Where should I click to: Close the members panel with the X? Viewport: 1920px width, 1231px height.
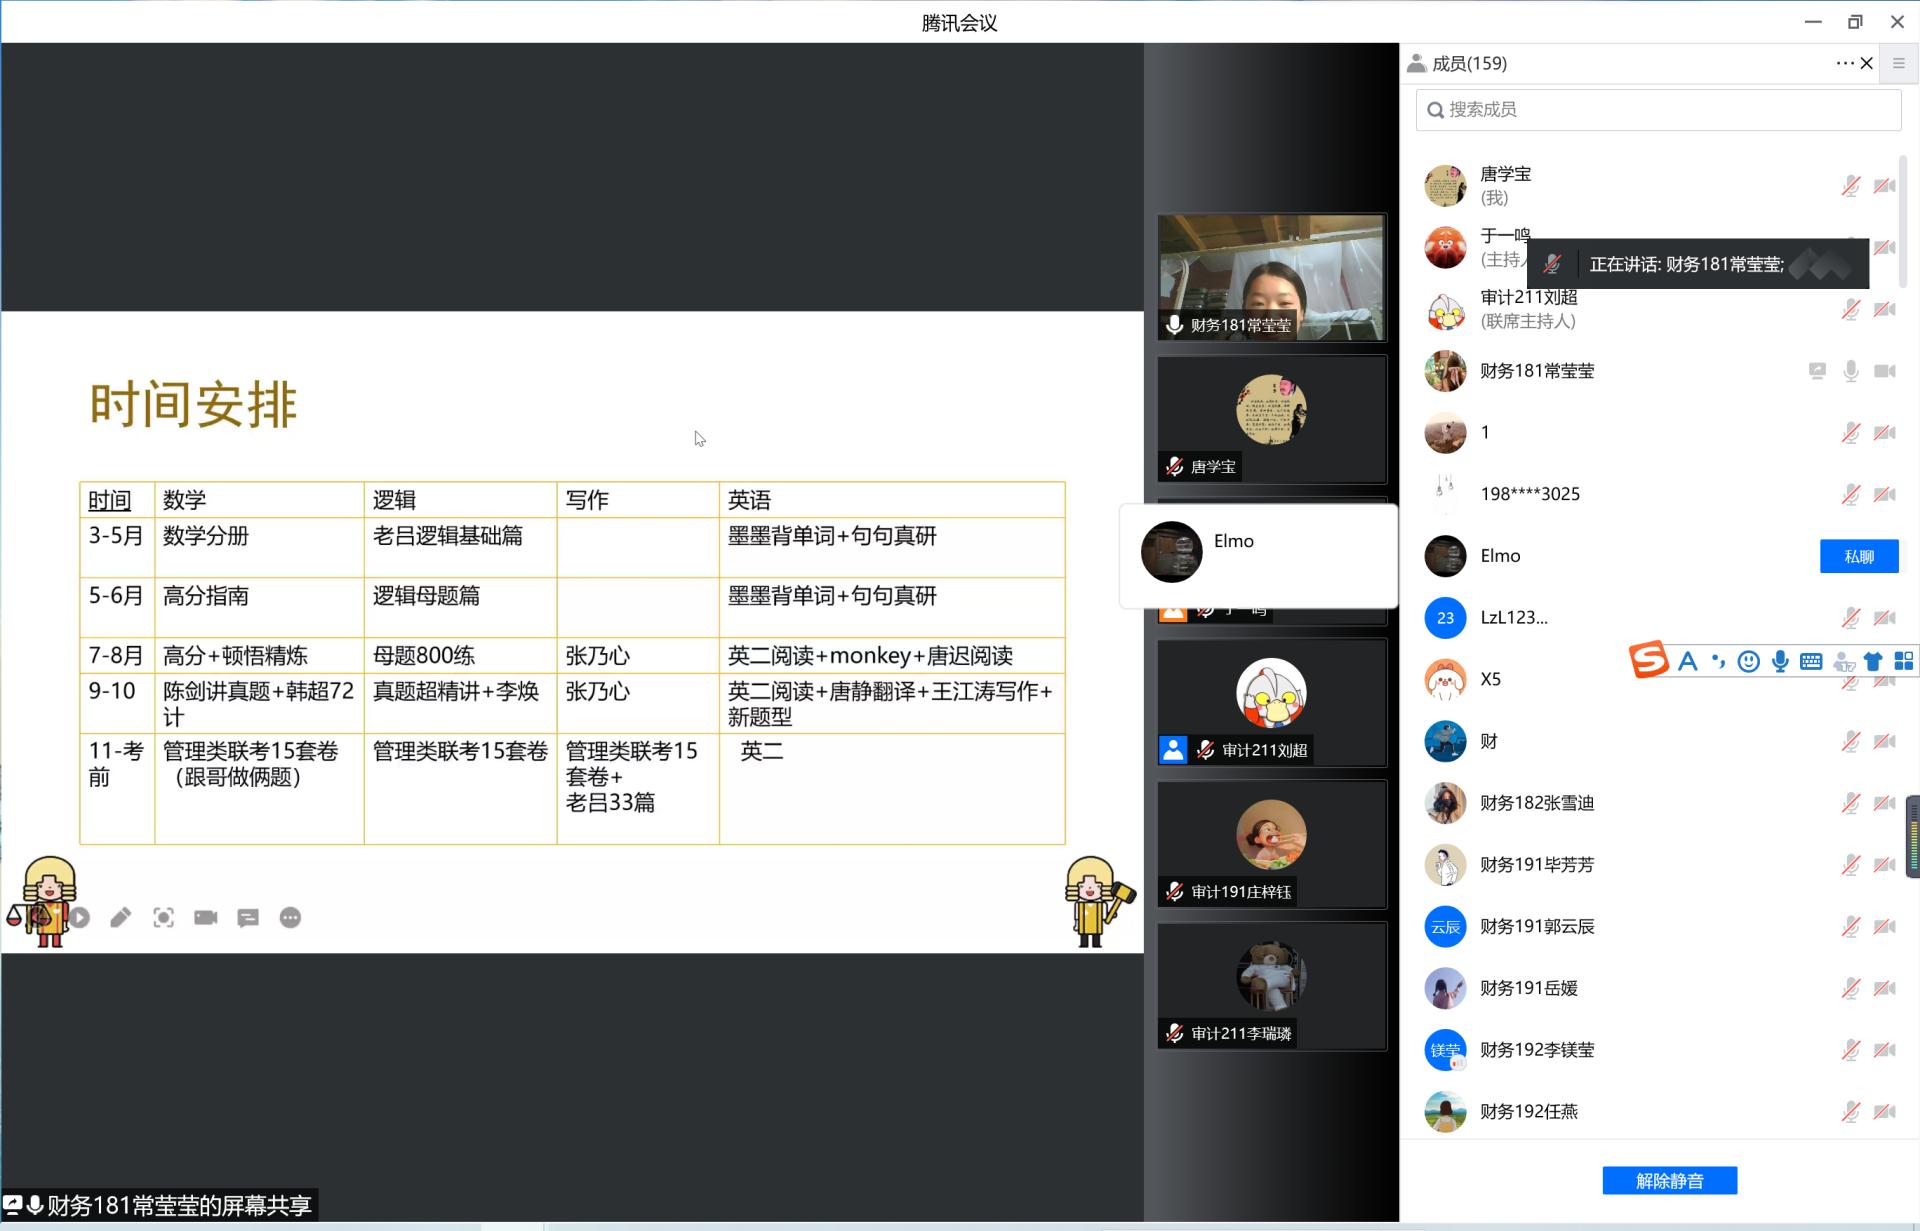pos(1866,63)
